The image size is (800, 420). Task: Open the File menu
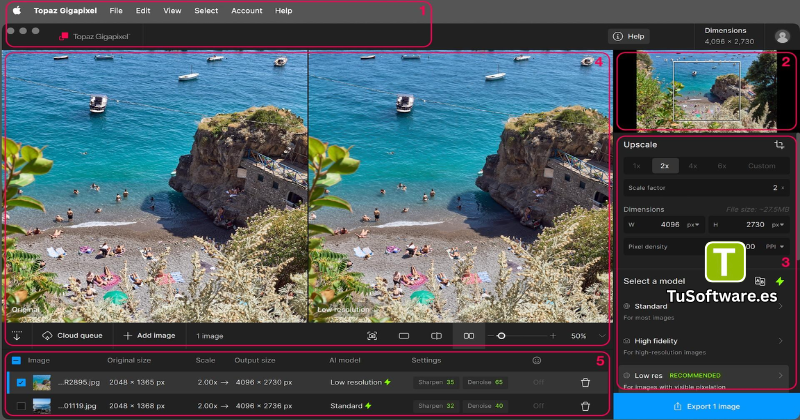116,10
